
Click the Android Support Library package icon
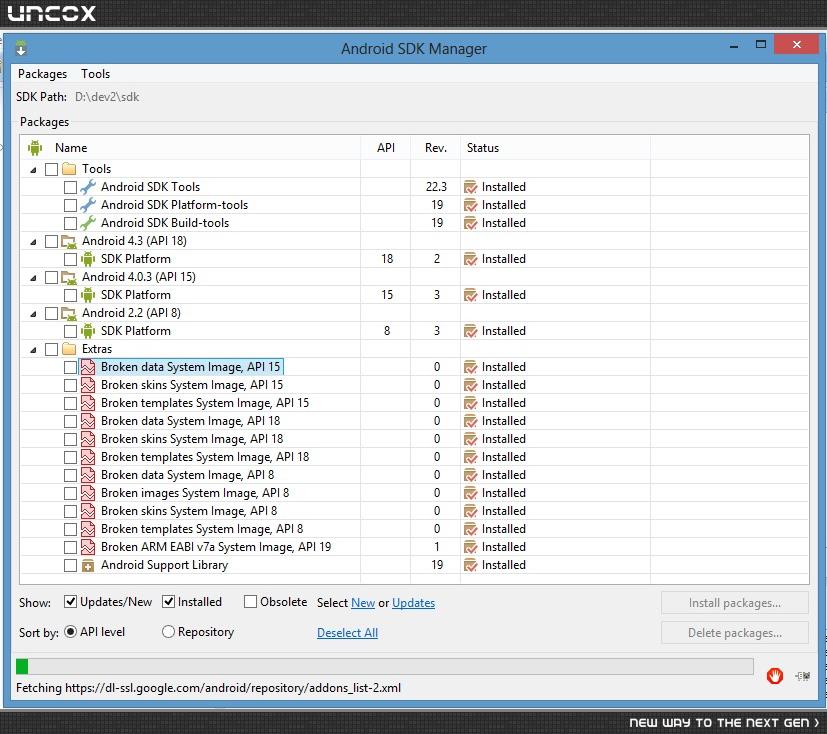click(88, 565)
